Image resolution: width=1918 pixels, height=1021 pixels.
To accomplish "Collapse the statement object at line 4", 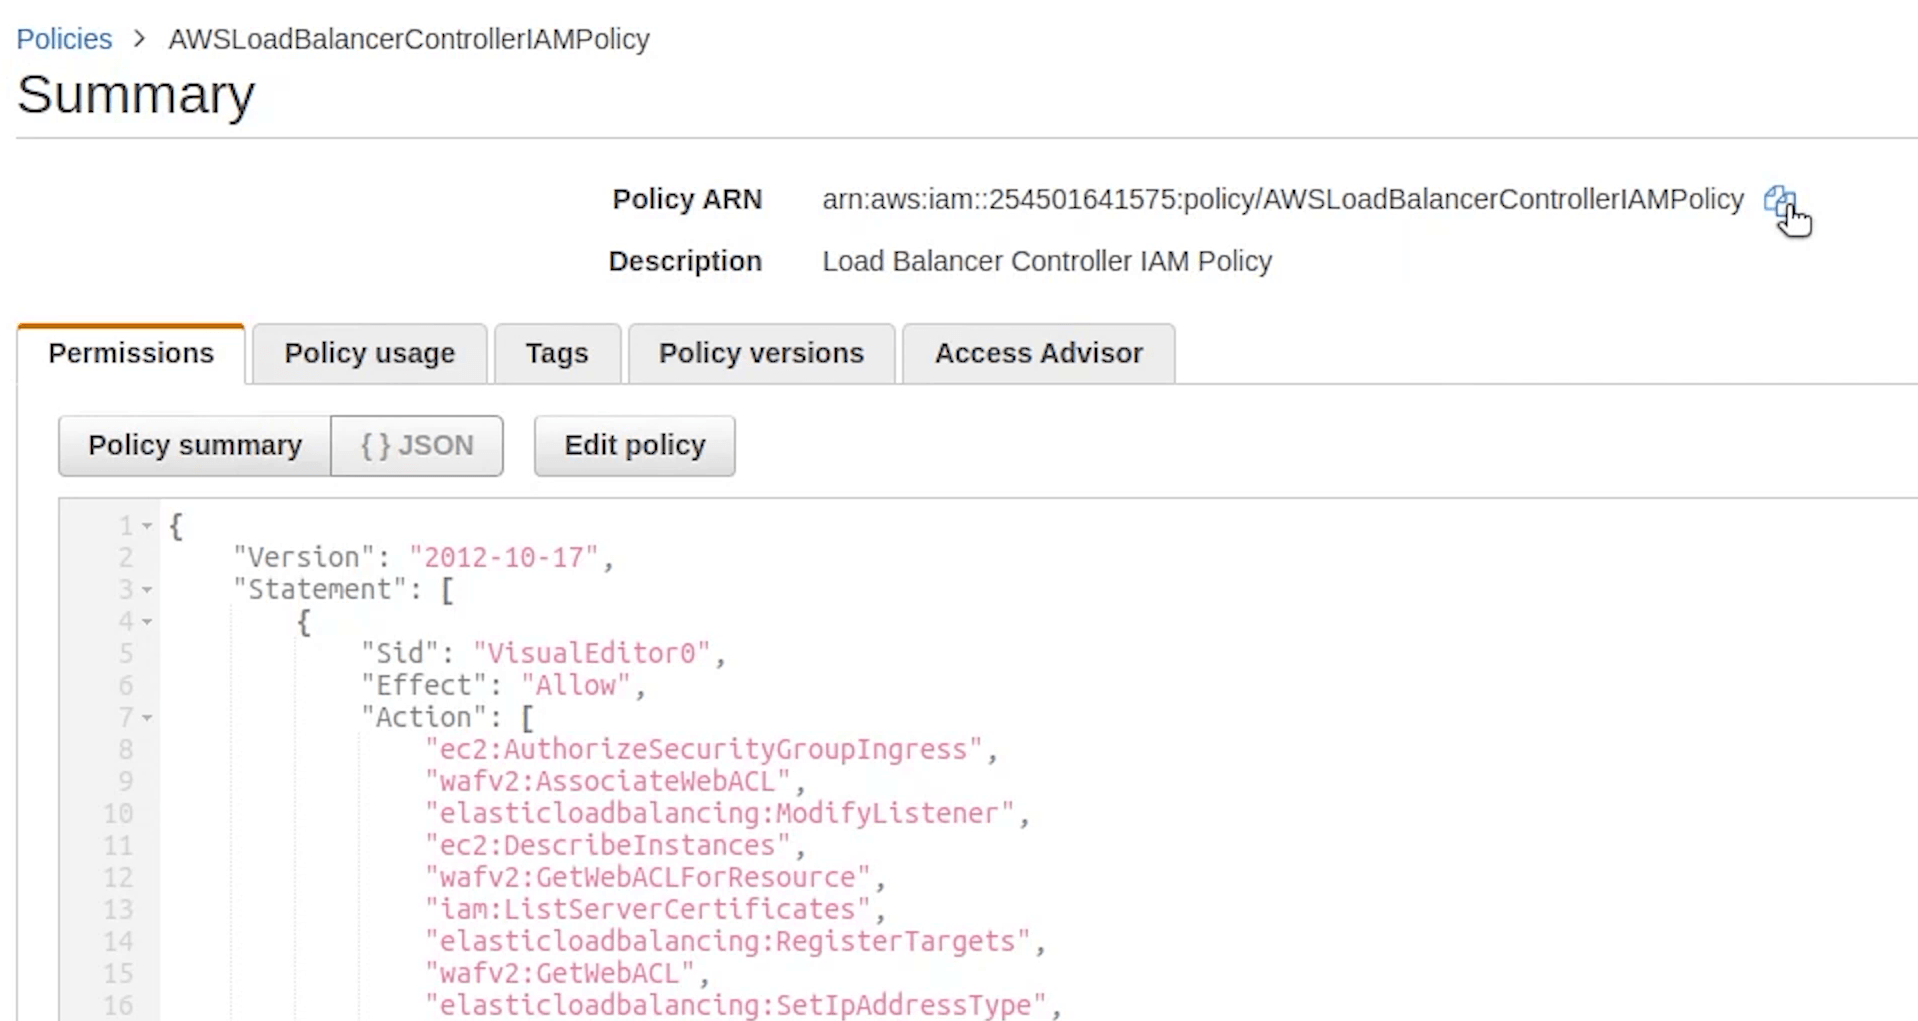I will 147,622.
